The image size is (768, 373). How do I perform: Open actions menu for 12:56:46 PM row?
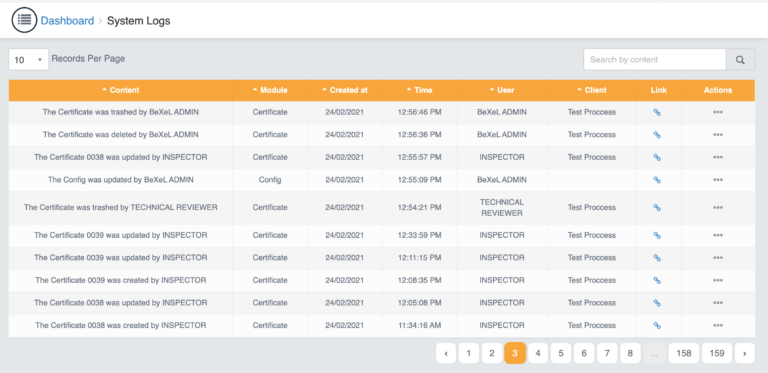(718, 112)
